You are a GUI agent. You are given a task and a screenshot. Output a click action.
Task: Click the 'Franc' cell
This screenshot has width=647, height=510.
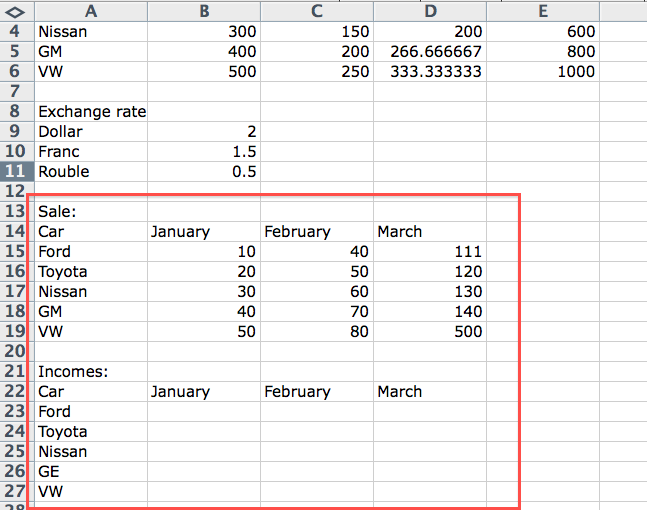click(x=91, y=151)
